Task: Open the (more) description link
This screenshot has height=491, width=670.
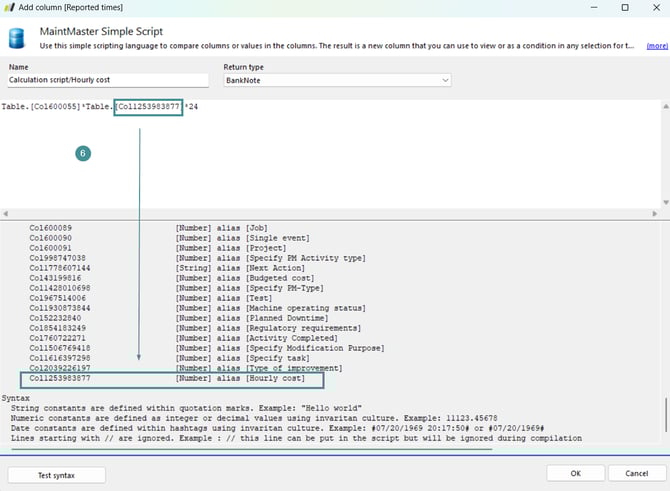Action: click(656, 46)
